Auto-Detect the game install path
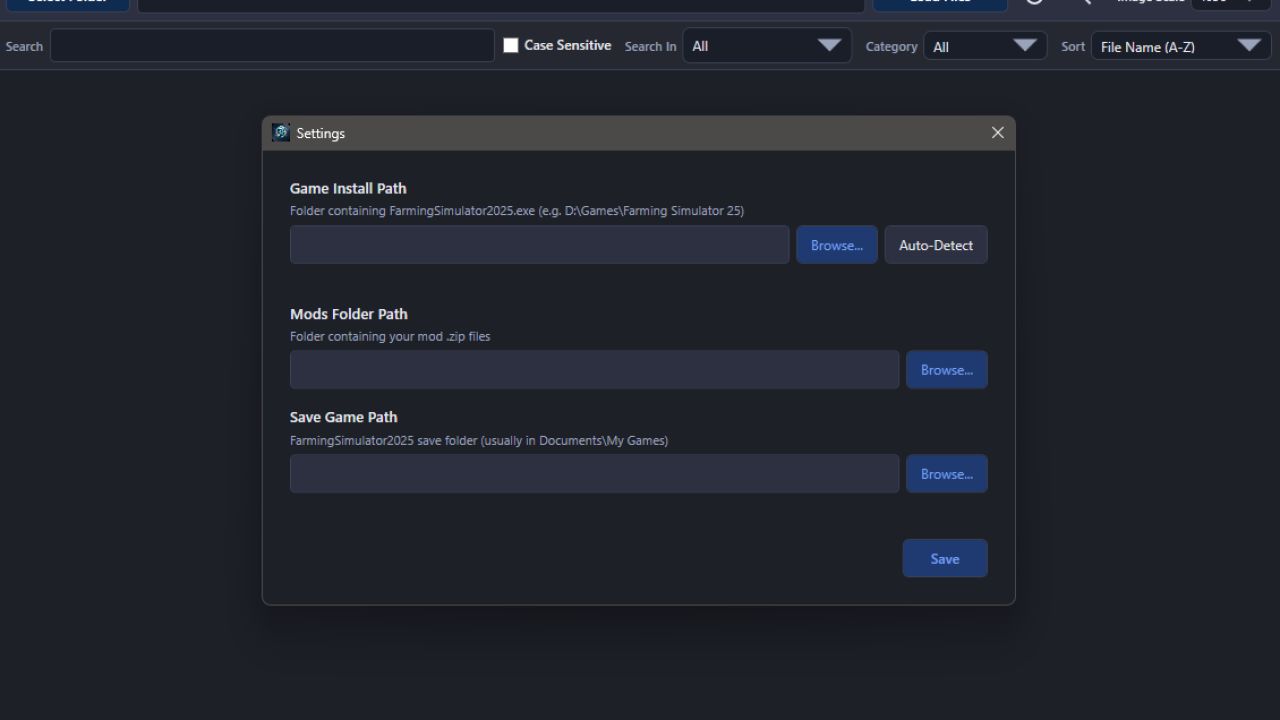1280x720 pixels. 935,244
